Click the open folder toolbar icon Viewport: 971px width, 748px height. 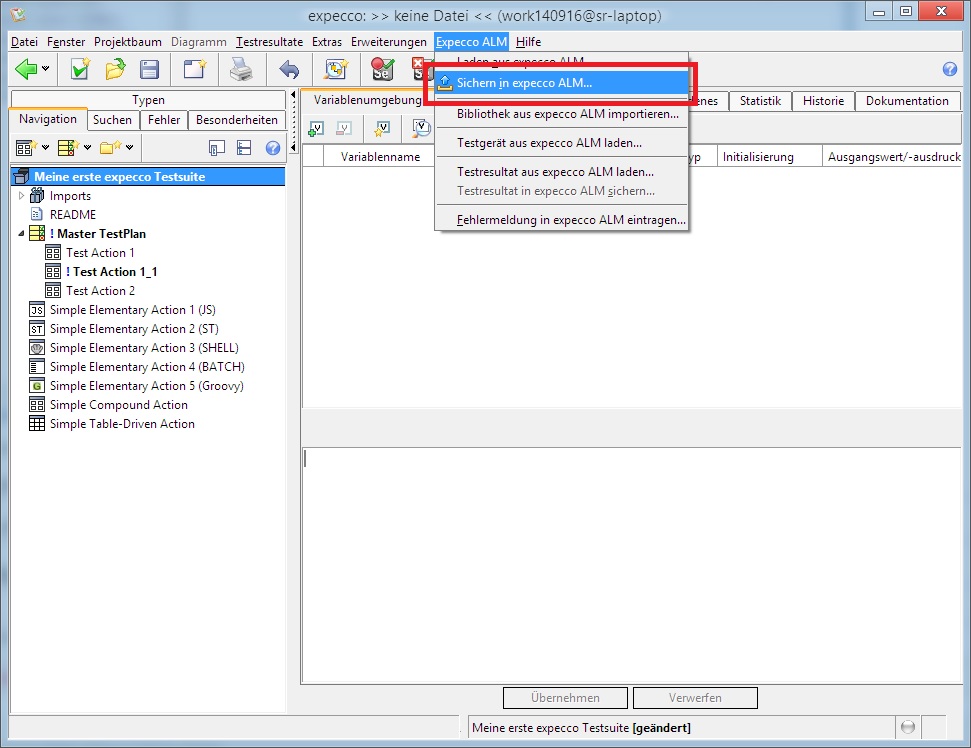pyautogui.click(x=115, y=69)
